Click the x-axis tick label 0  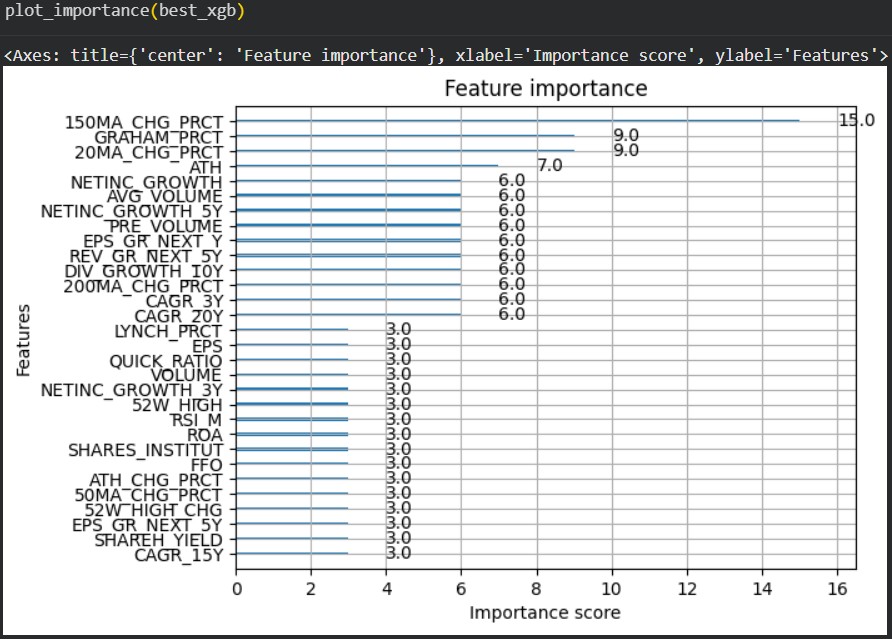point(236,589)
